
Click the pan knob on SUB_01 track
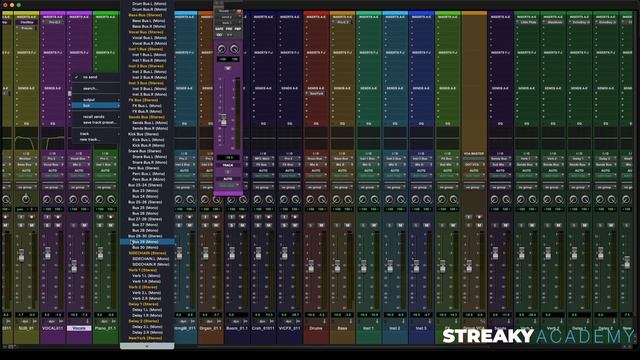click(x=26, y=199)
